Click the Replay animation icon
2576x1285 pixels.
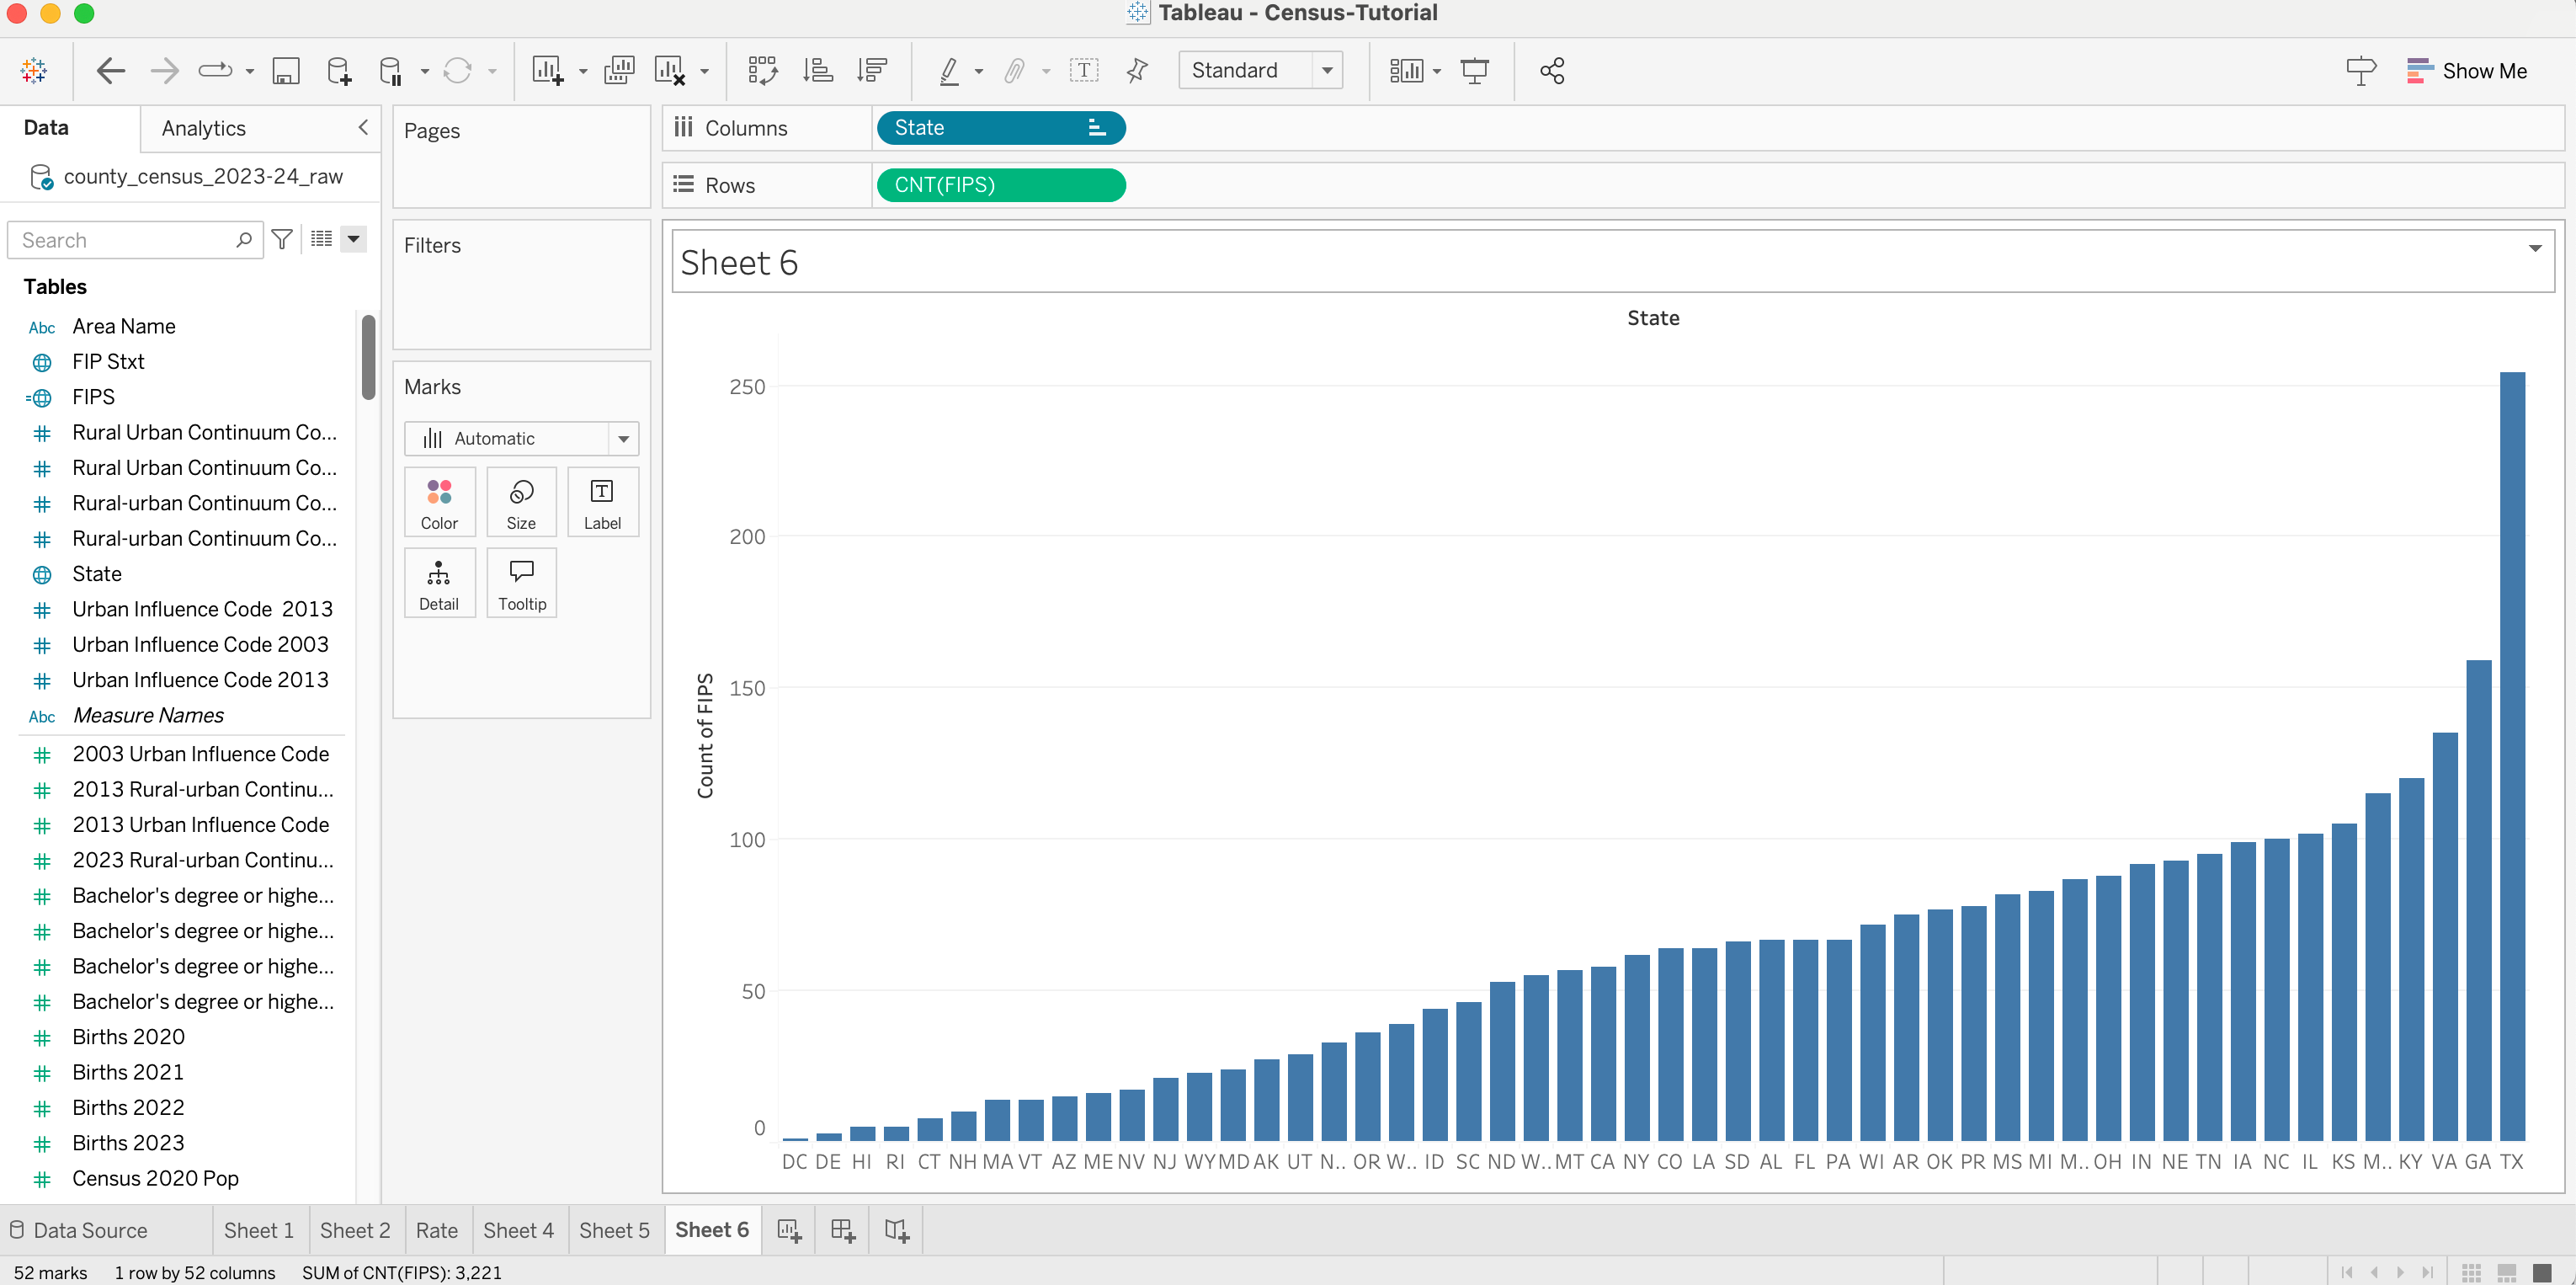click(x=215, y=70)
